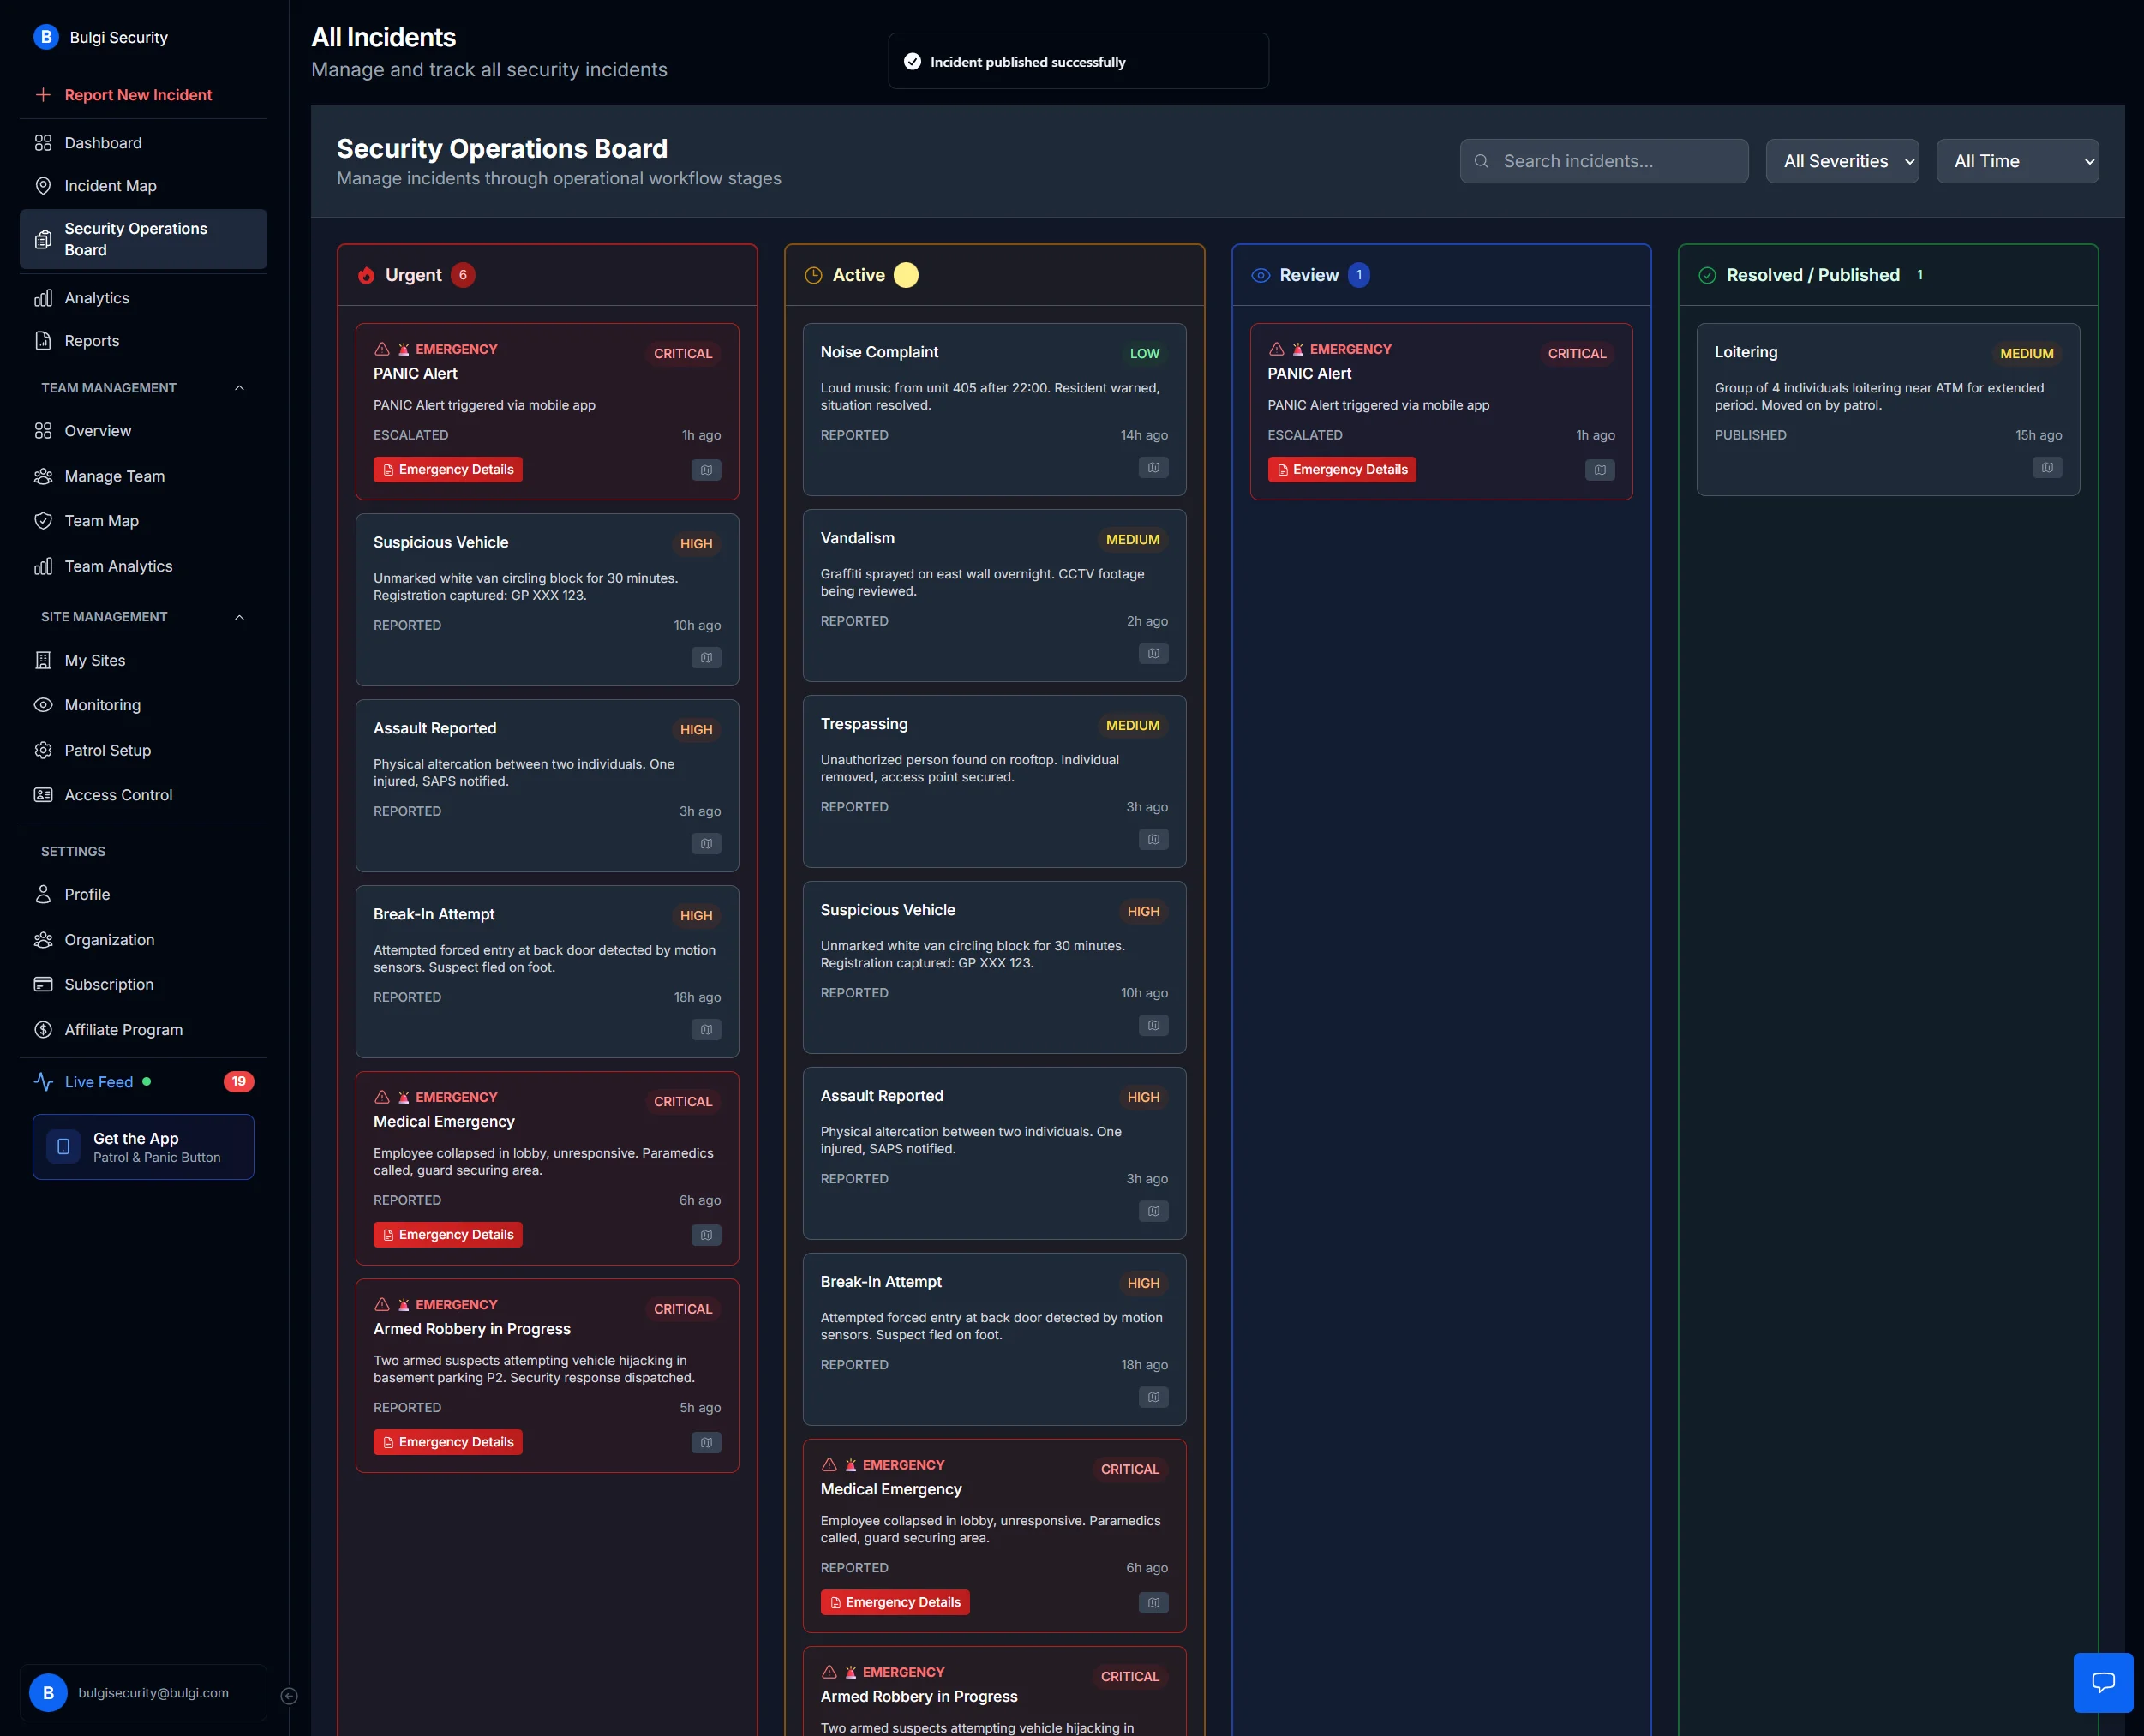Click the Search incidents field
The width and height of the screenshot is (2144, 1736).
click(x=1603, y=160)
